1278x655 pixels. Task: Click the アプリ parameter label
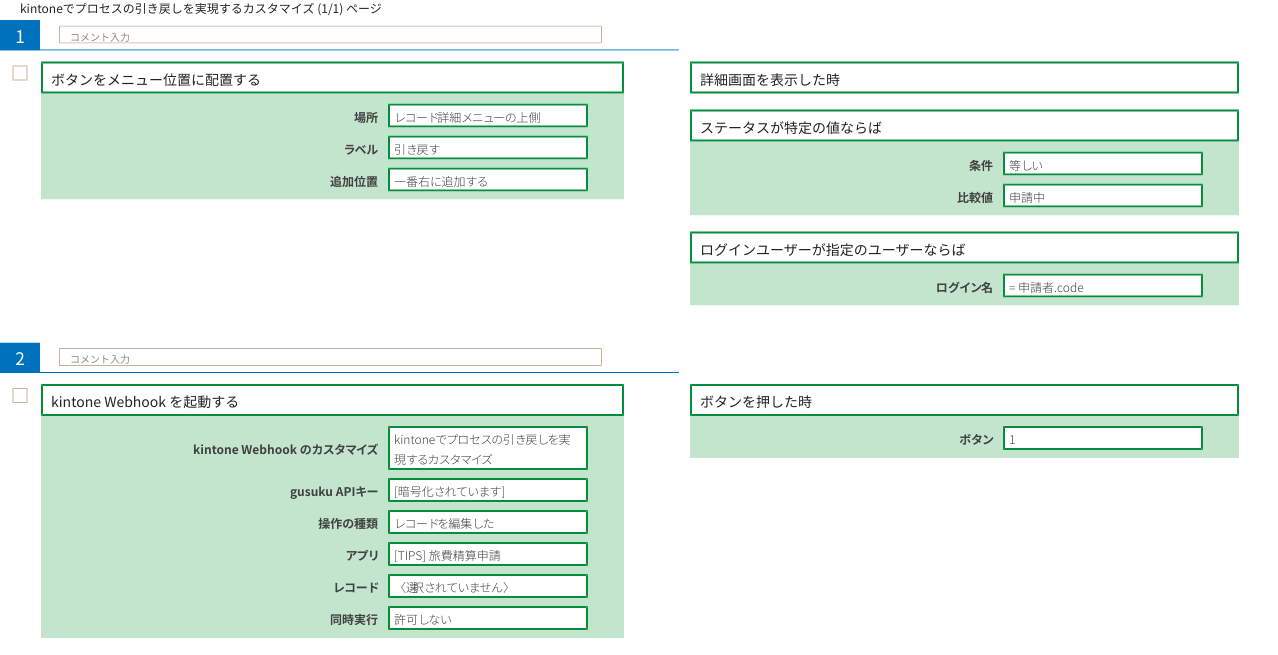[x=362, y=555]
